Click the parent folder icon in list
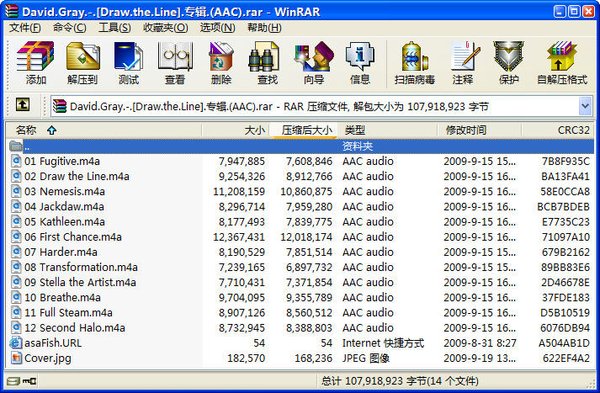 point(16,146)
